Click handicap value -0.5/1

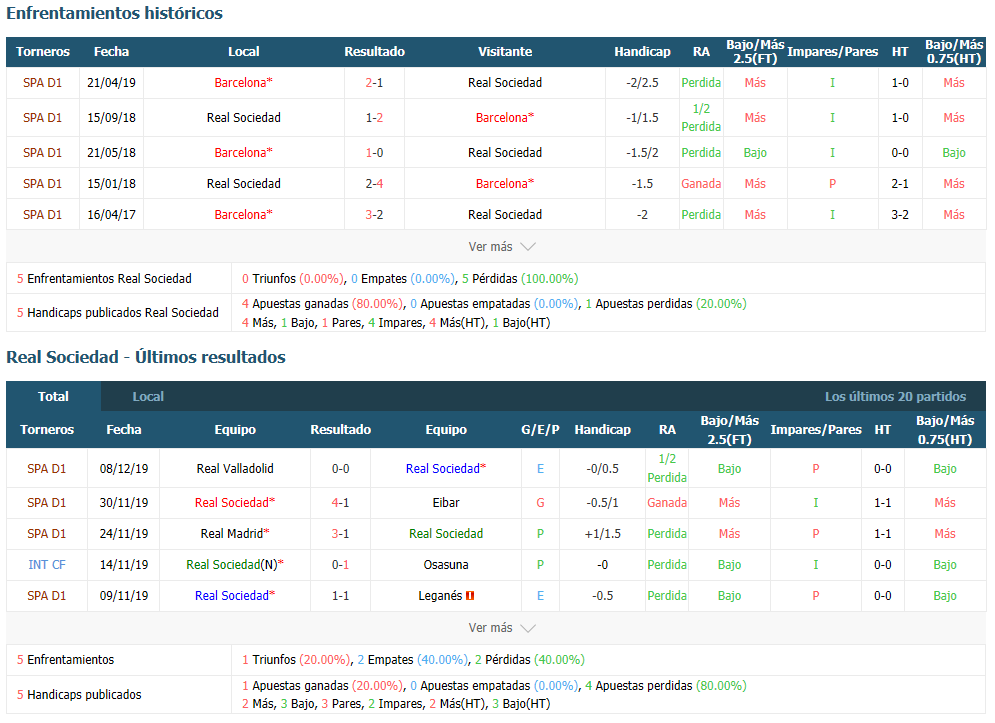(x=603, y=503)
